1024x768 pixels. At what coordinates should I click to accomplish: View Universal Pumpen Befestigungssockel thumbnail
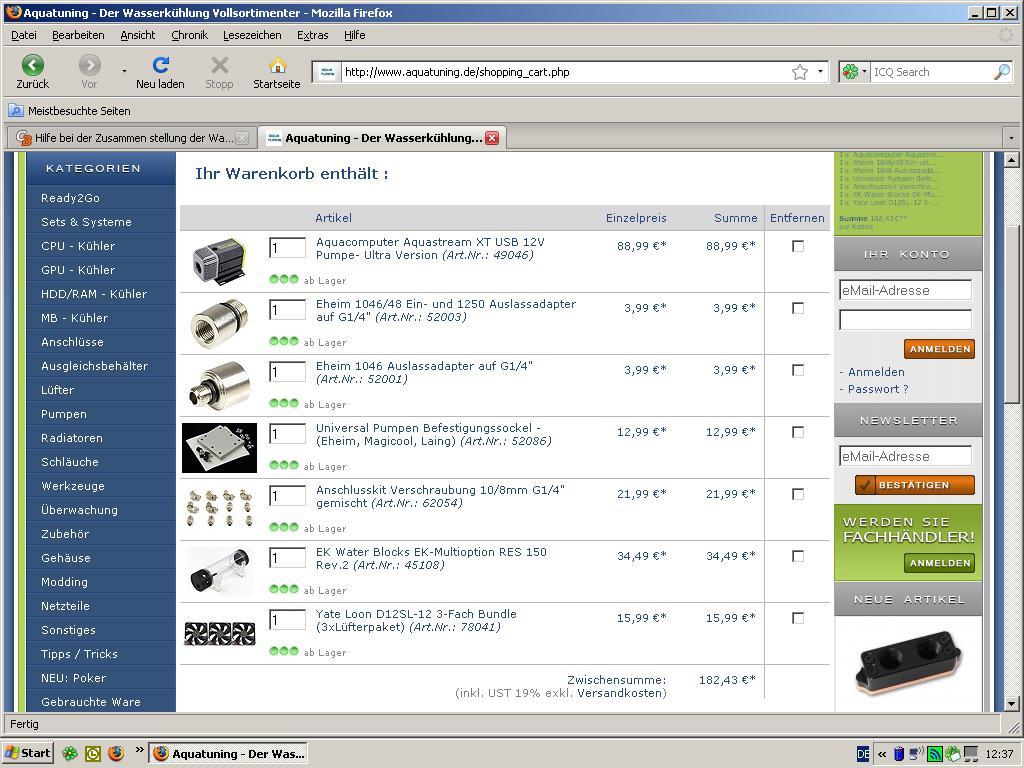pyautogui.click(x=219, y=447)
